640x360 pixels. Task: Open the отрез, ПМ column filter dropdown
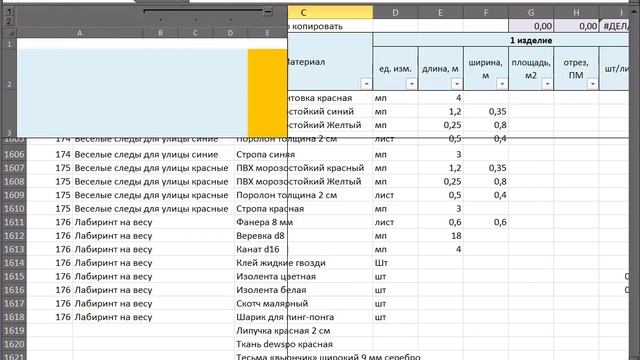tap(592, 84)
